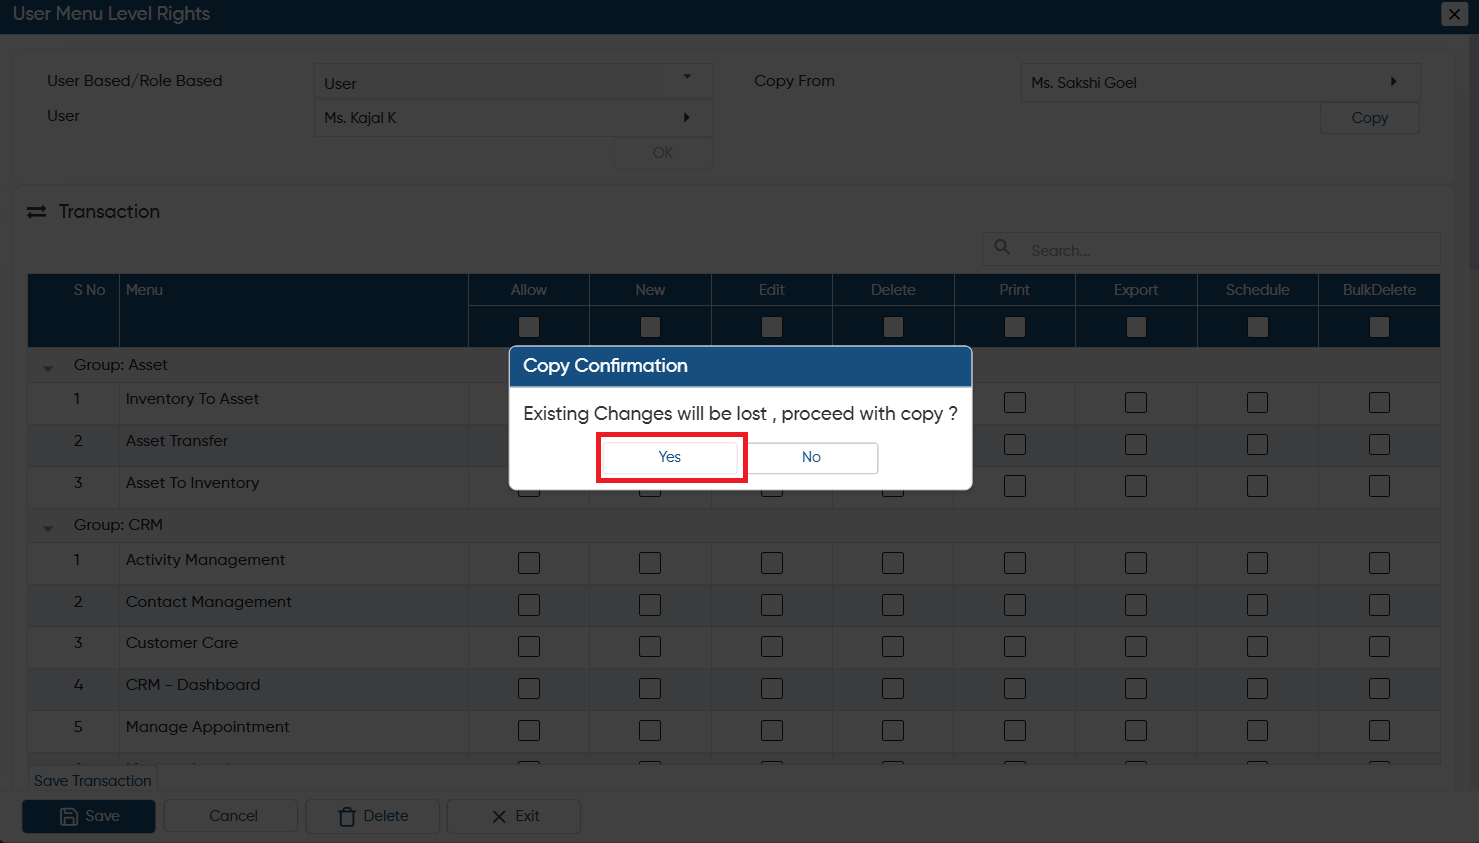
Task: Click the search magnifier icon
Action: (x=1001, y=247)
